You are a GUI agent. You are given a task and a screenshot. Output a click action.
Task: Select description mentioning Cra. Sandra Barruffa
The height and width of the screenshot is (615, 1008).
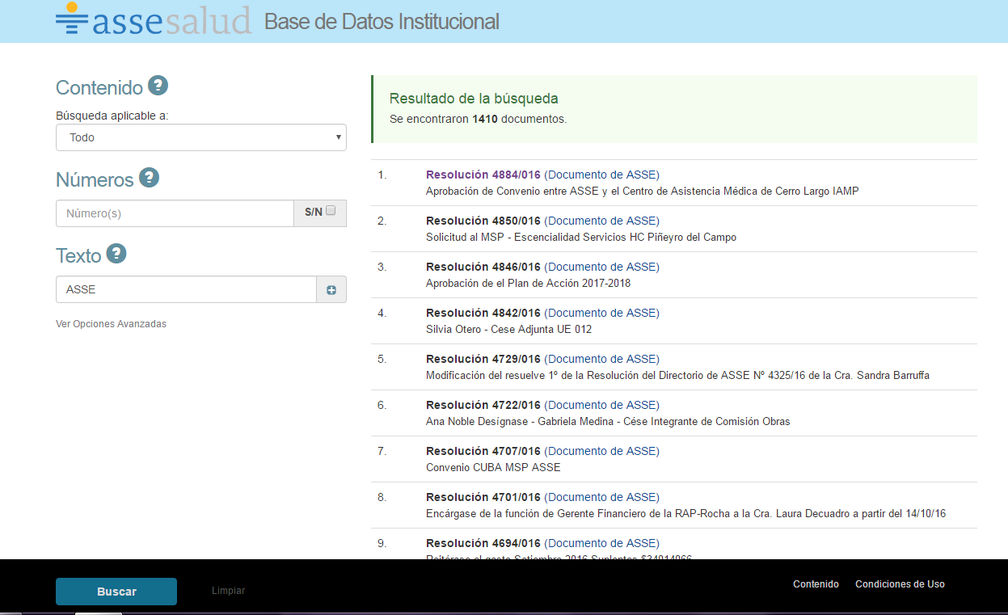pos(678,375)
